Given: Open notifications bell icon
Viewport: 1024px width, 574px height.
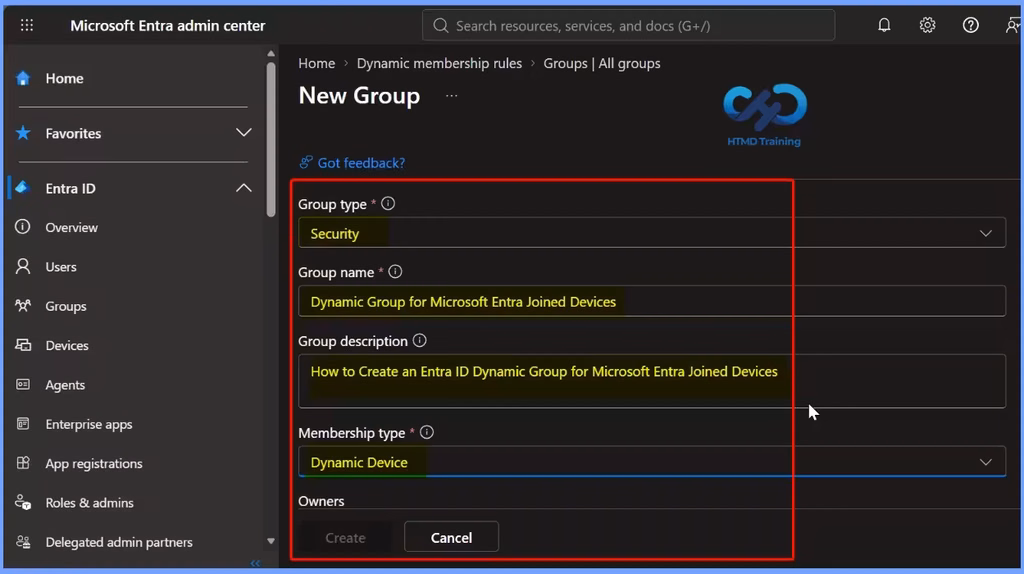Looking at the screenshot, I should tap(884, 25).
